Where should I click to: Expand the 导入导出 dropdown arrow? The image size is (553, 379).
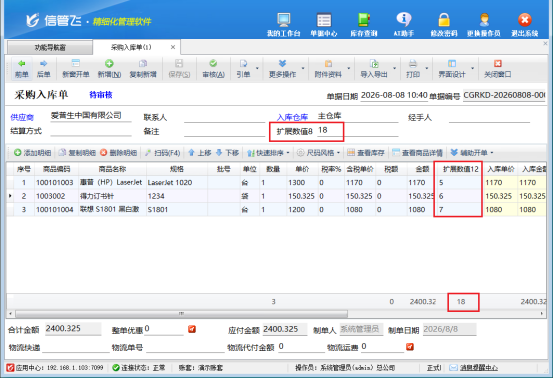click(394, 68)
